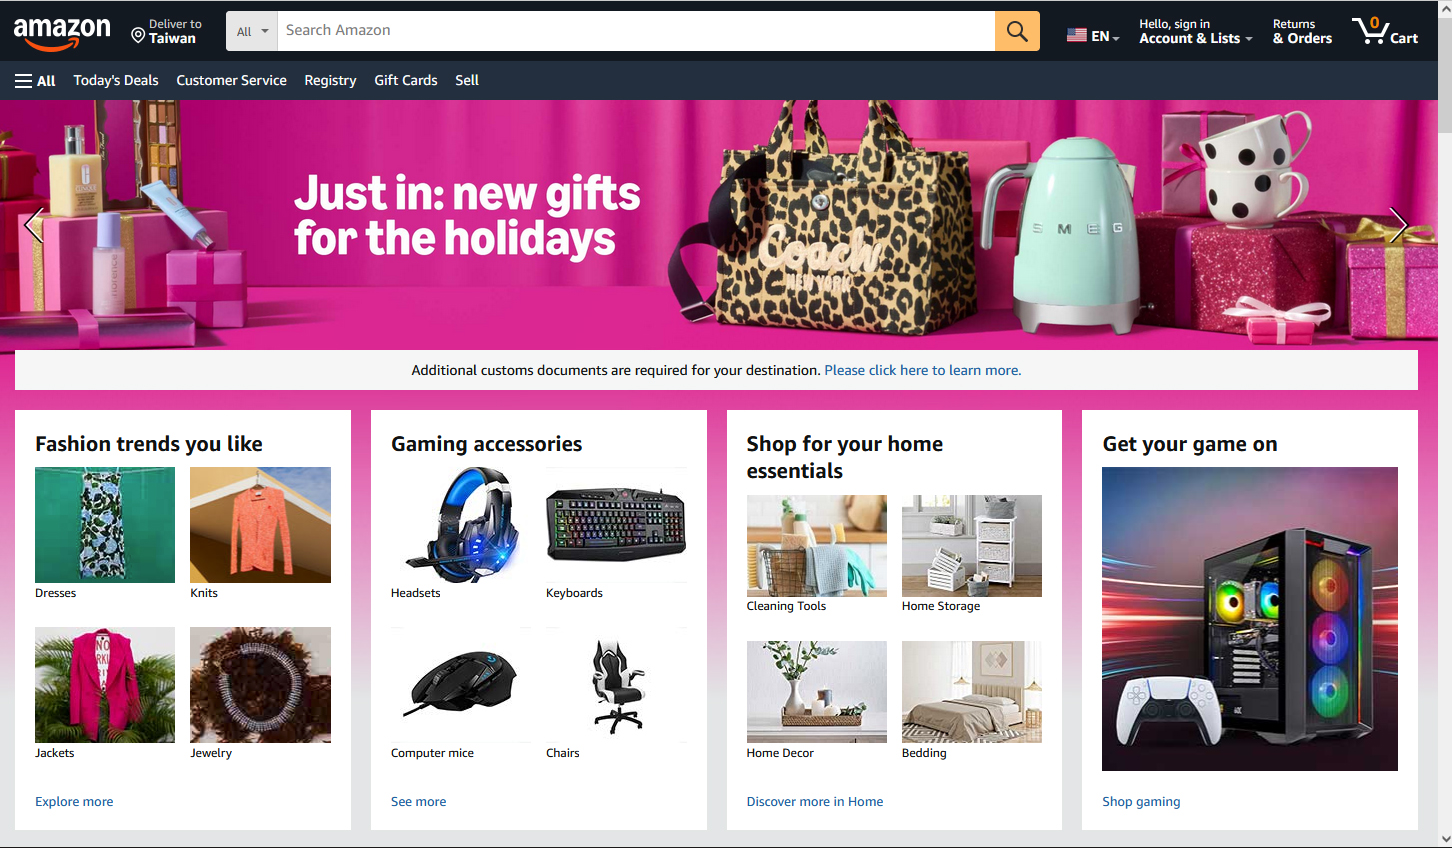Click 'Please click here to learn more' link
Viewport: 1452px width, 848px height.
click(x=923, y=370)
